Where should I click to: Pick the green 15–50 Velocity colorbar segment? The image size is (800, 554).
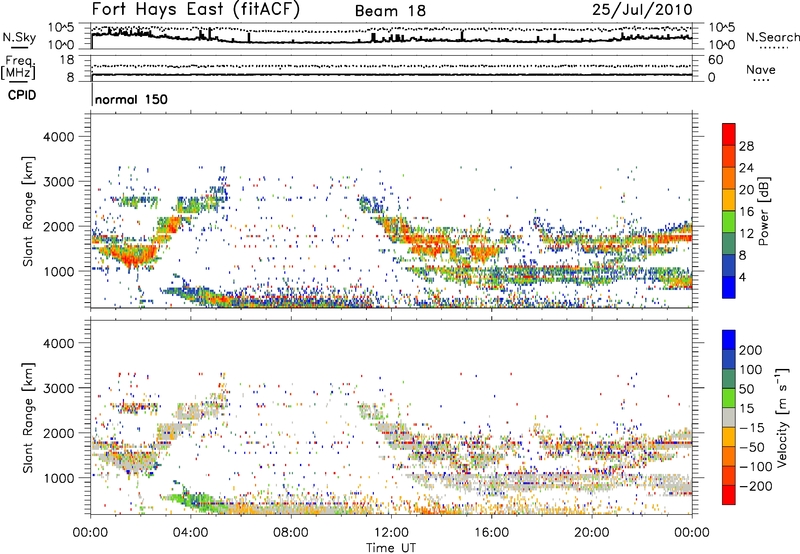729,398
